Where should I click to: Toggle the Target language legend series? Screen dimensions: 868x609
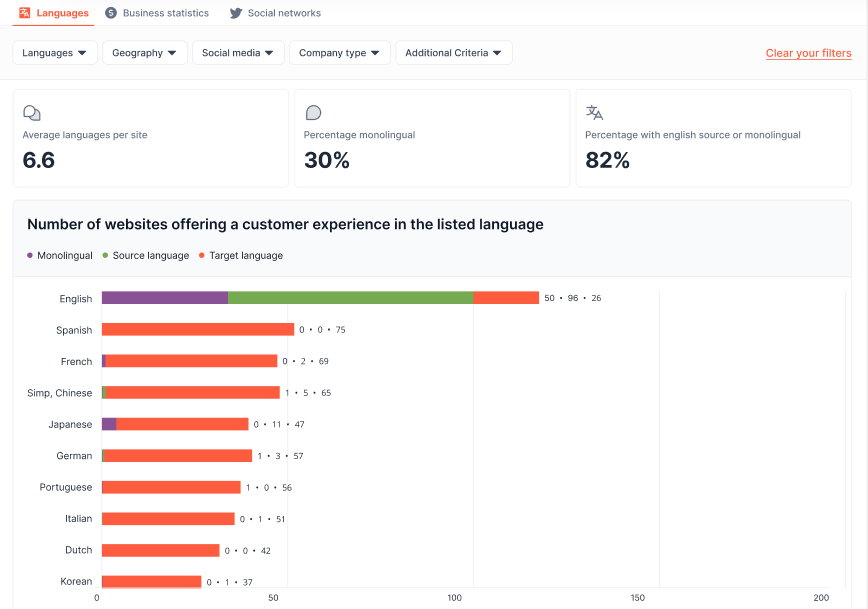(241, 256)
